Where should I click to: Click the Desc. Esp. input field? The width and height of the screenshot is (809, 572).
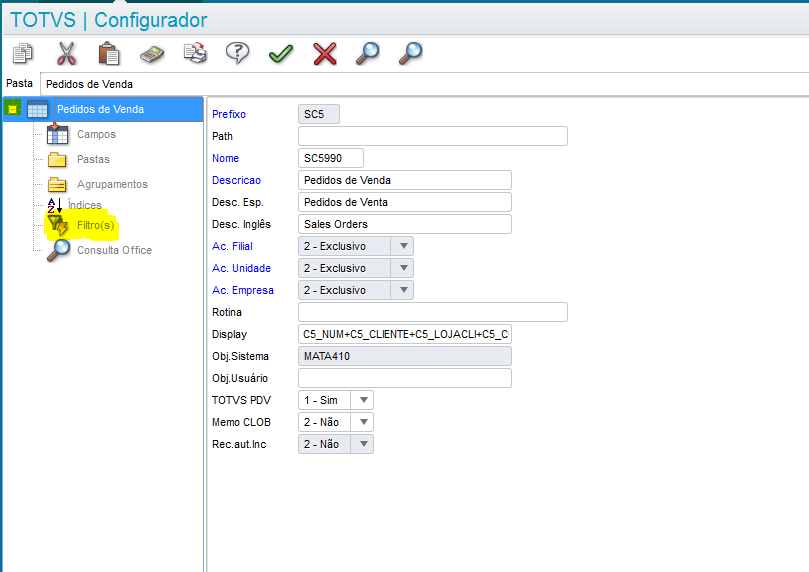pyautogui.click(x=405, y=202)
